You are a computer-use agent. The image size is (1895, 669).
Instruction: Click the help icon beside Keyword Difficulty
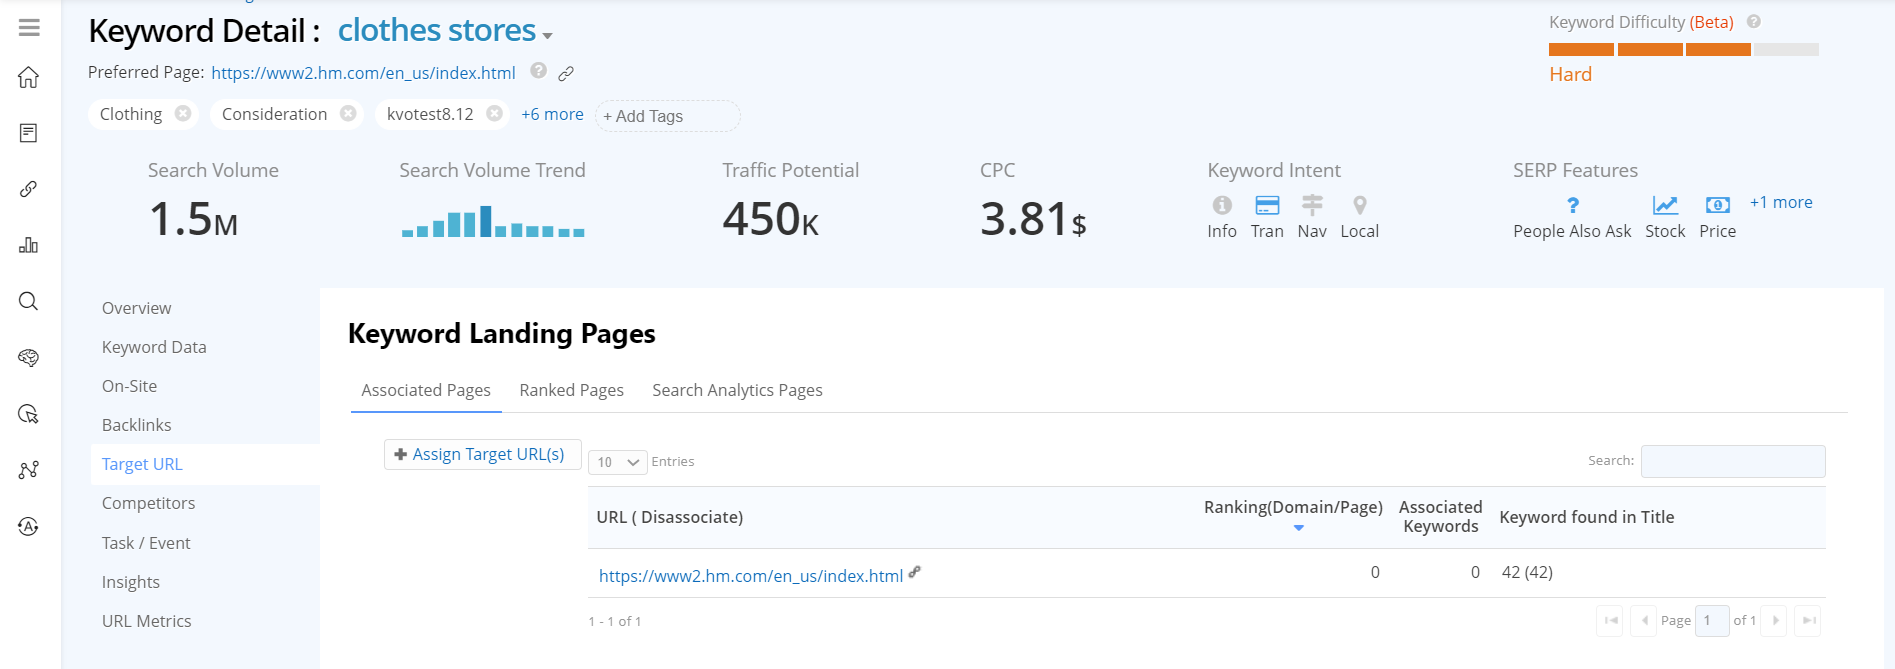[1753, 22]
